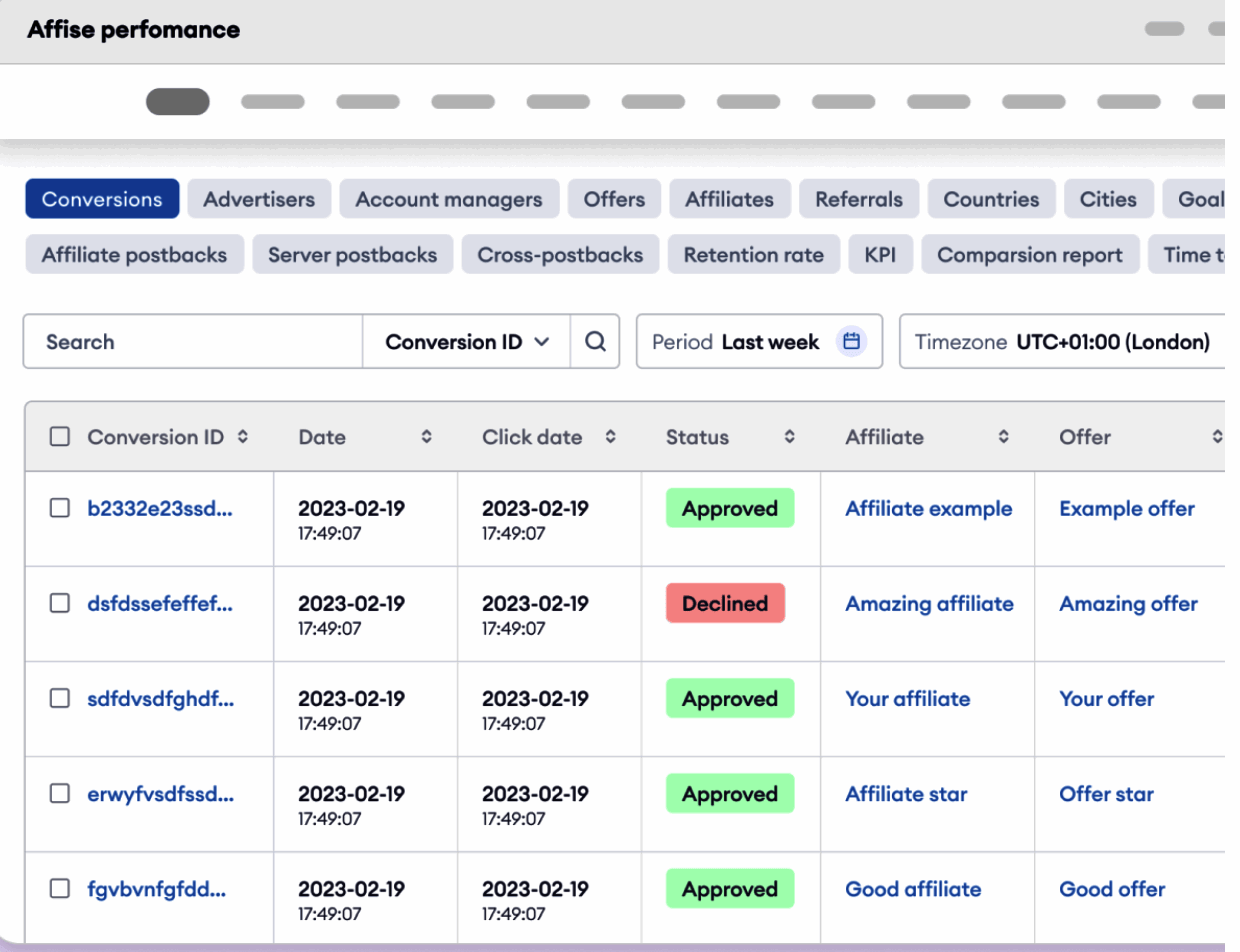Click the search magnifier icon
This screenshot has height=952, width=1240.
[x=595, y=342]
